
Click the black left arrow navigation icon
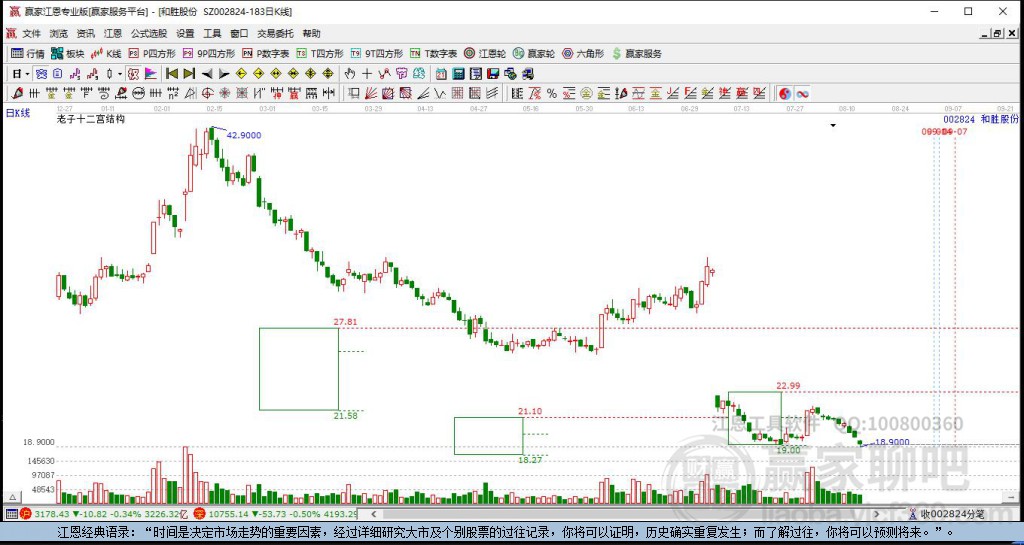[x=207, y=74]
